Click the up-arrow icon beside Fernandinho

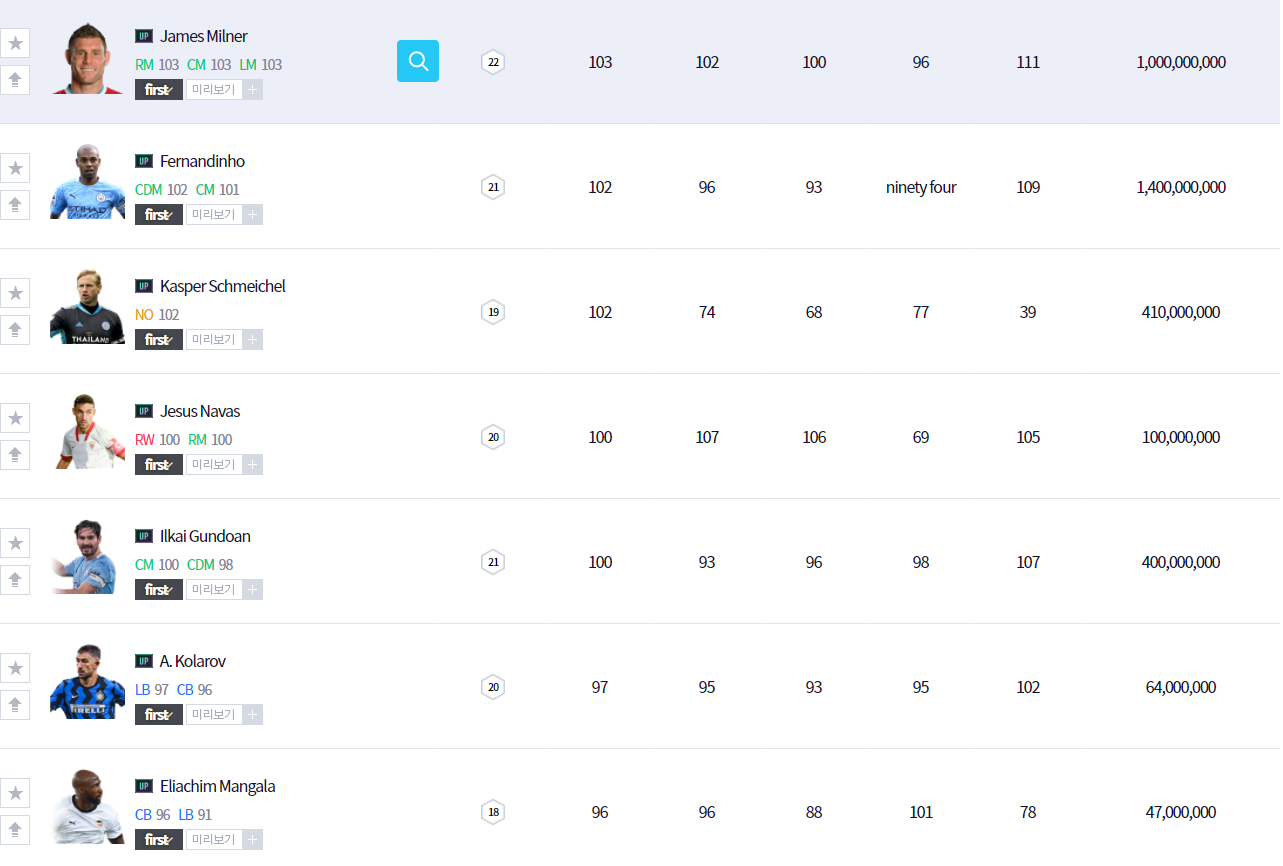15,205
